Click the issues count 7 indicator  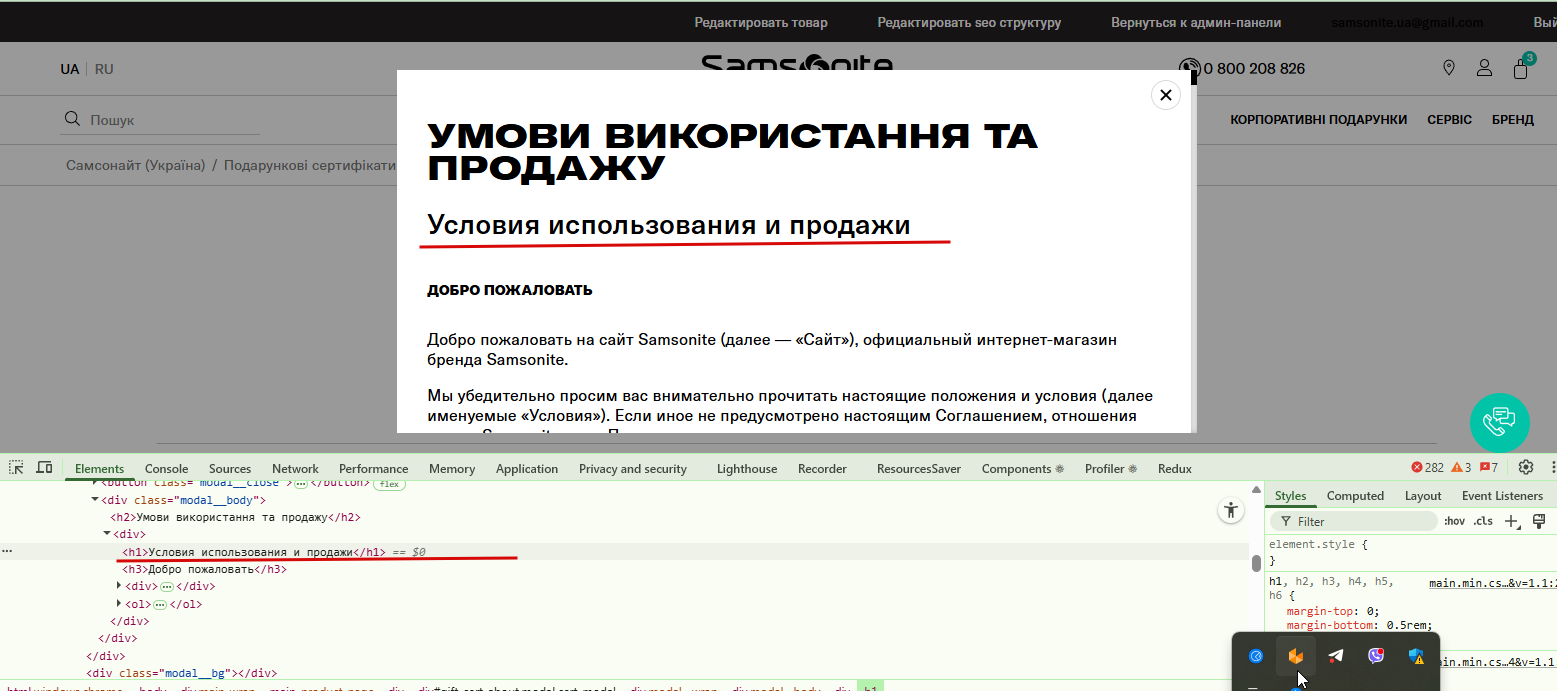pos(1489,468)
